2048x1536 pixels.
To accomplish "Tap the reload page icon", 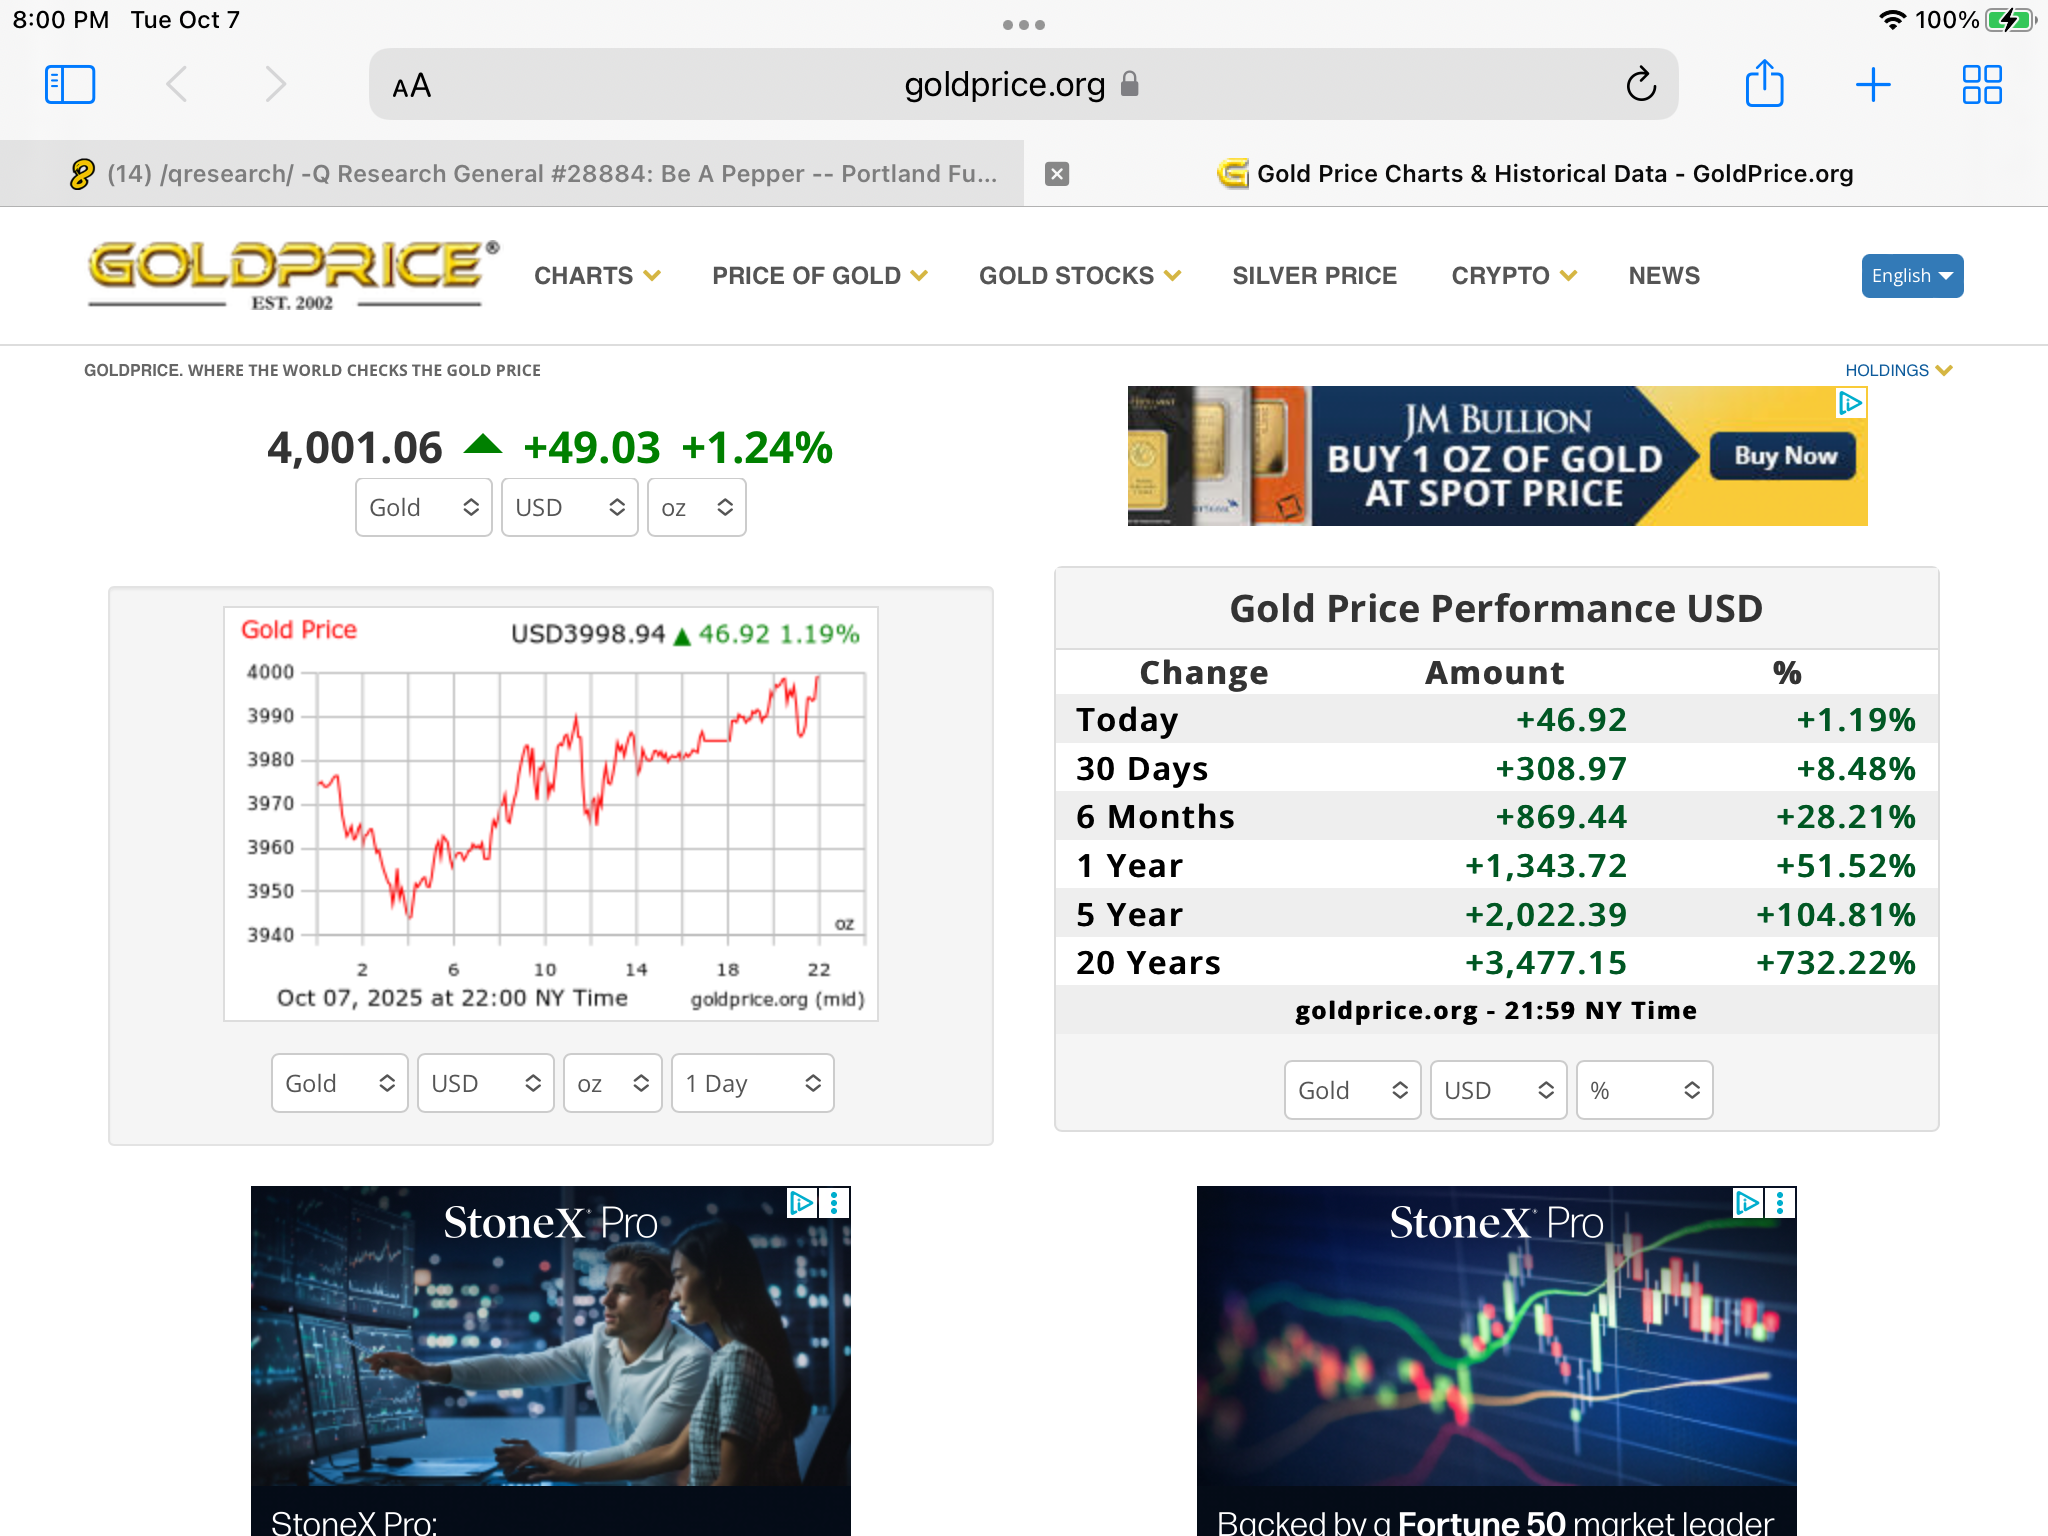I will pos(1641,85).
